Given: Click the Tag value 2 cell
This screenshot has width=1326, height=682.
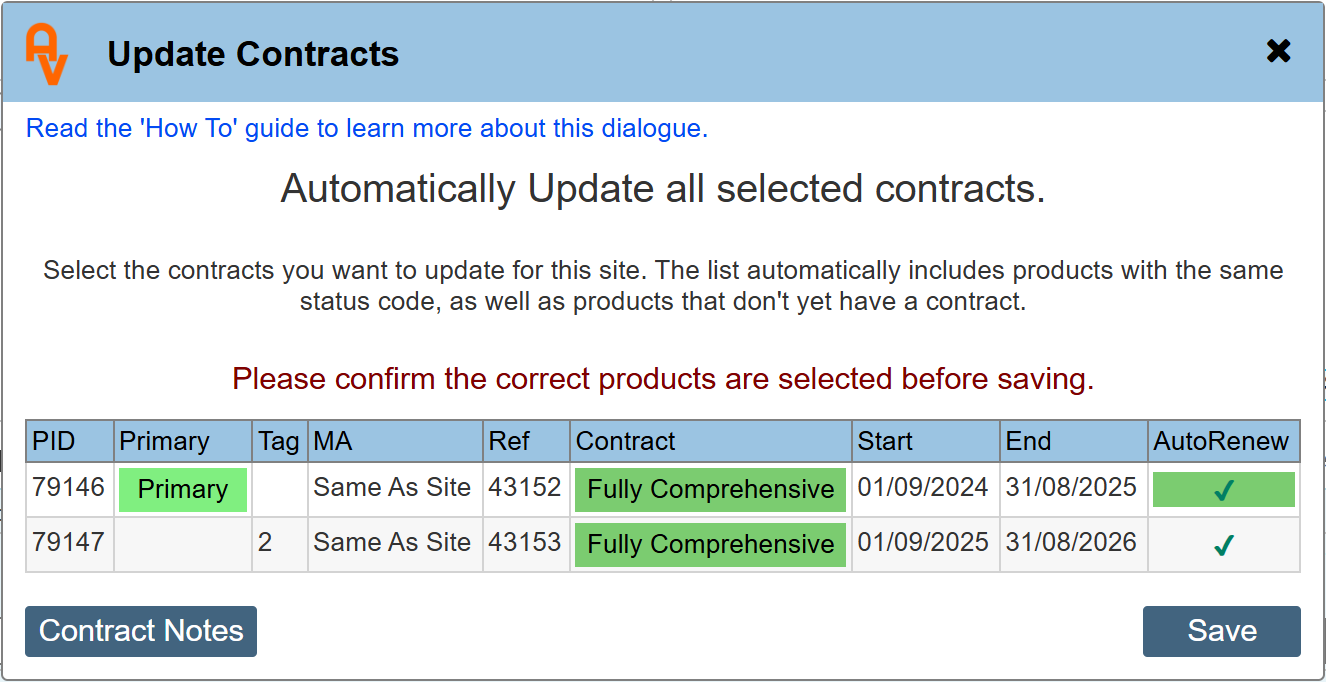Looking at the screenshot, I should (x=265, y=543).
